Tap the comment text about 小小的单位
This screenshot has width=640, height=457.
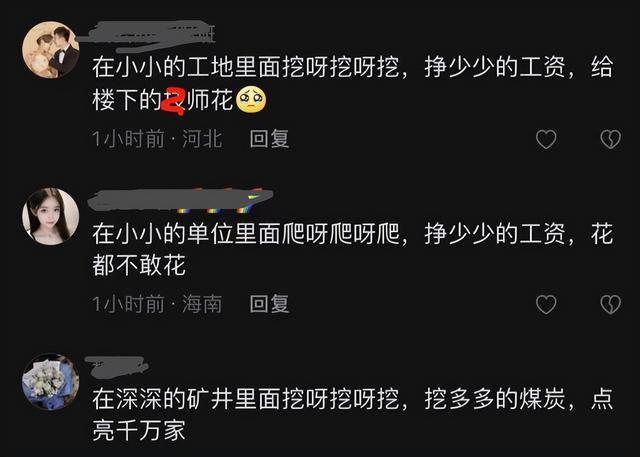pos(353,249)
